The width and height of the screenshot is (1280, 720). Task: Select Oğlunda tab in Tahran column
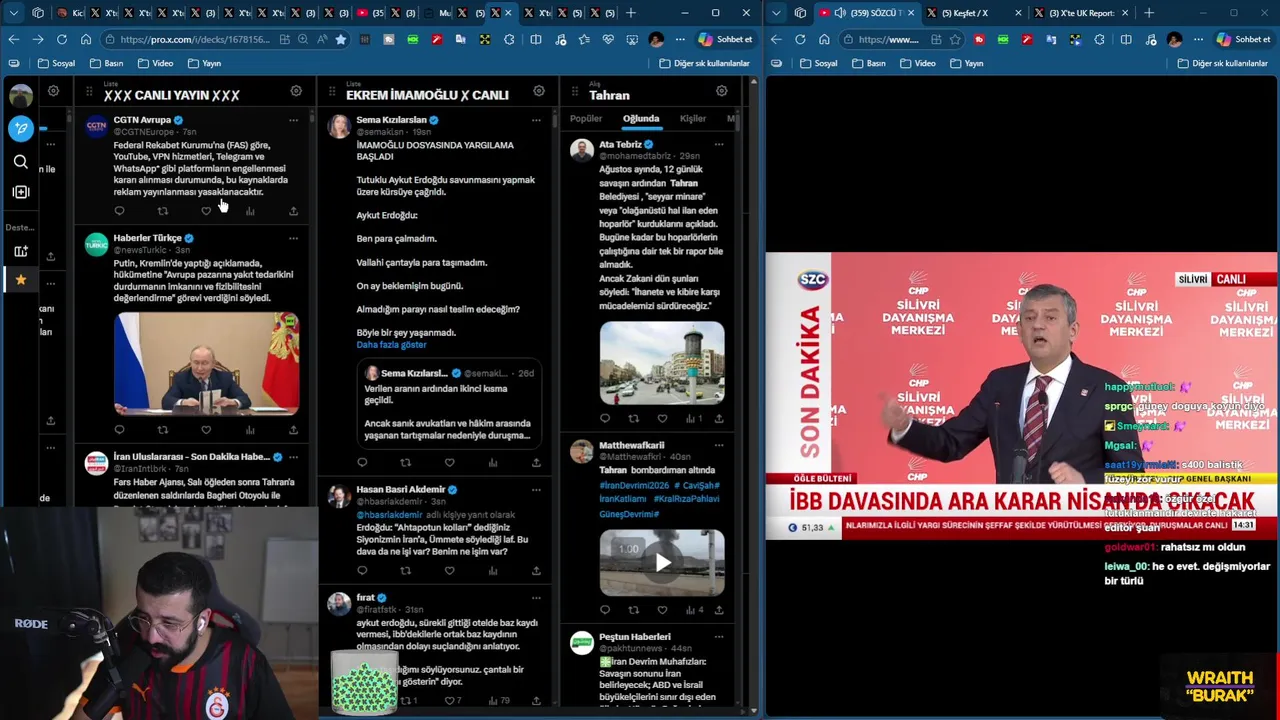(x=641, y=118)
